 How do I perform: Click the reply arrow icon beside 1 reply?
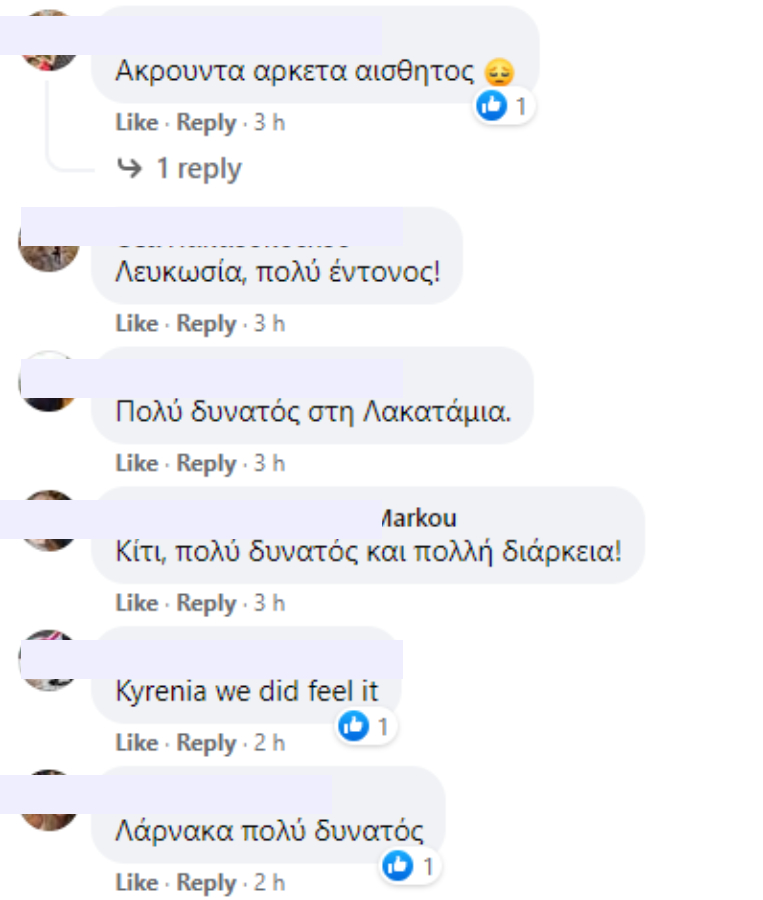click(x=129, y=168)
